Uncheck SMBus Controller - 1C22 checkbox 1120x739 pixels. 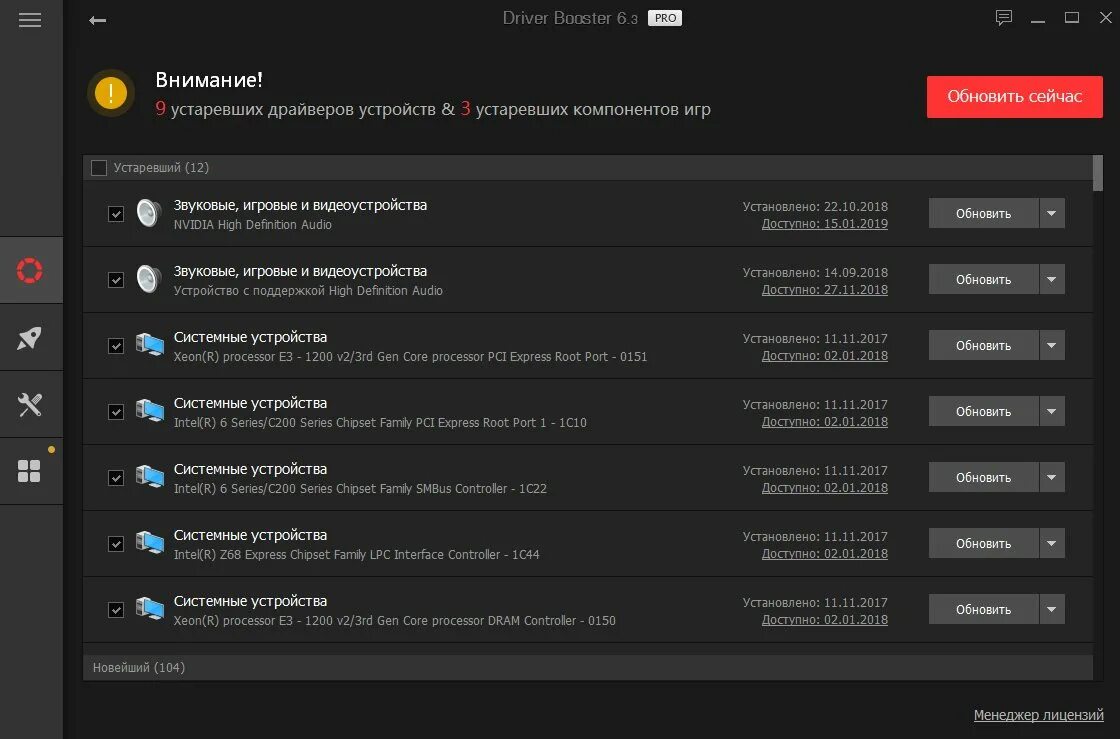coord(116,478)
